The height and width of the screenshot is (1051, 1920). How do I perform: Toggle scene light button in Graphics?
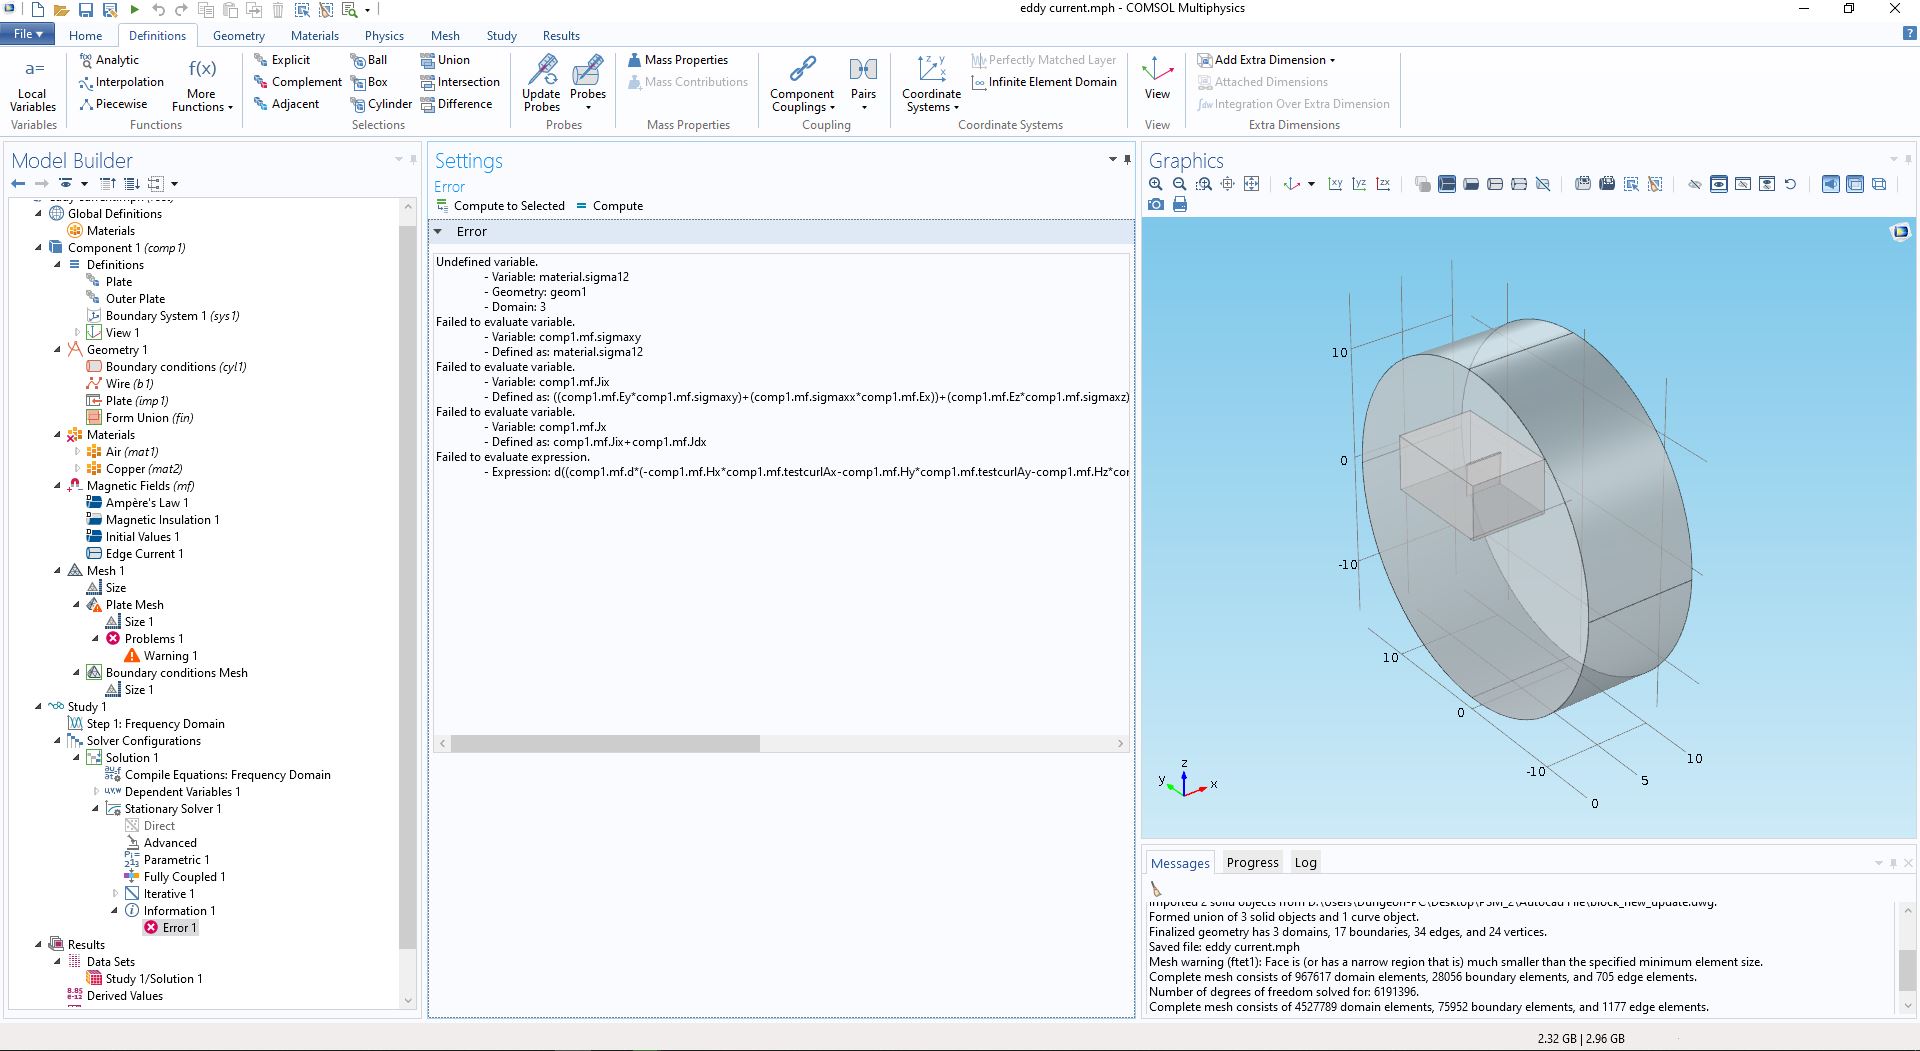point(1831,184)
